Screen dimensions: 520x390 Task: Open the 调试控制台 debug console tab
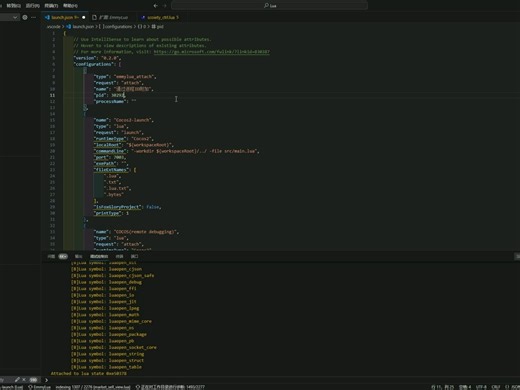coord(99,256)
